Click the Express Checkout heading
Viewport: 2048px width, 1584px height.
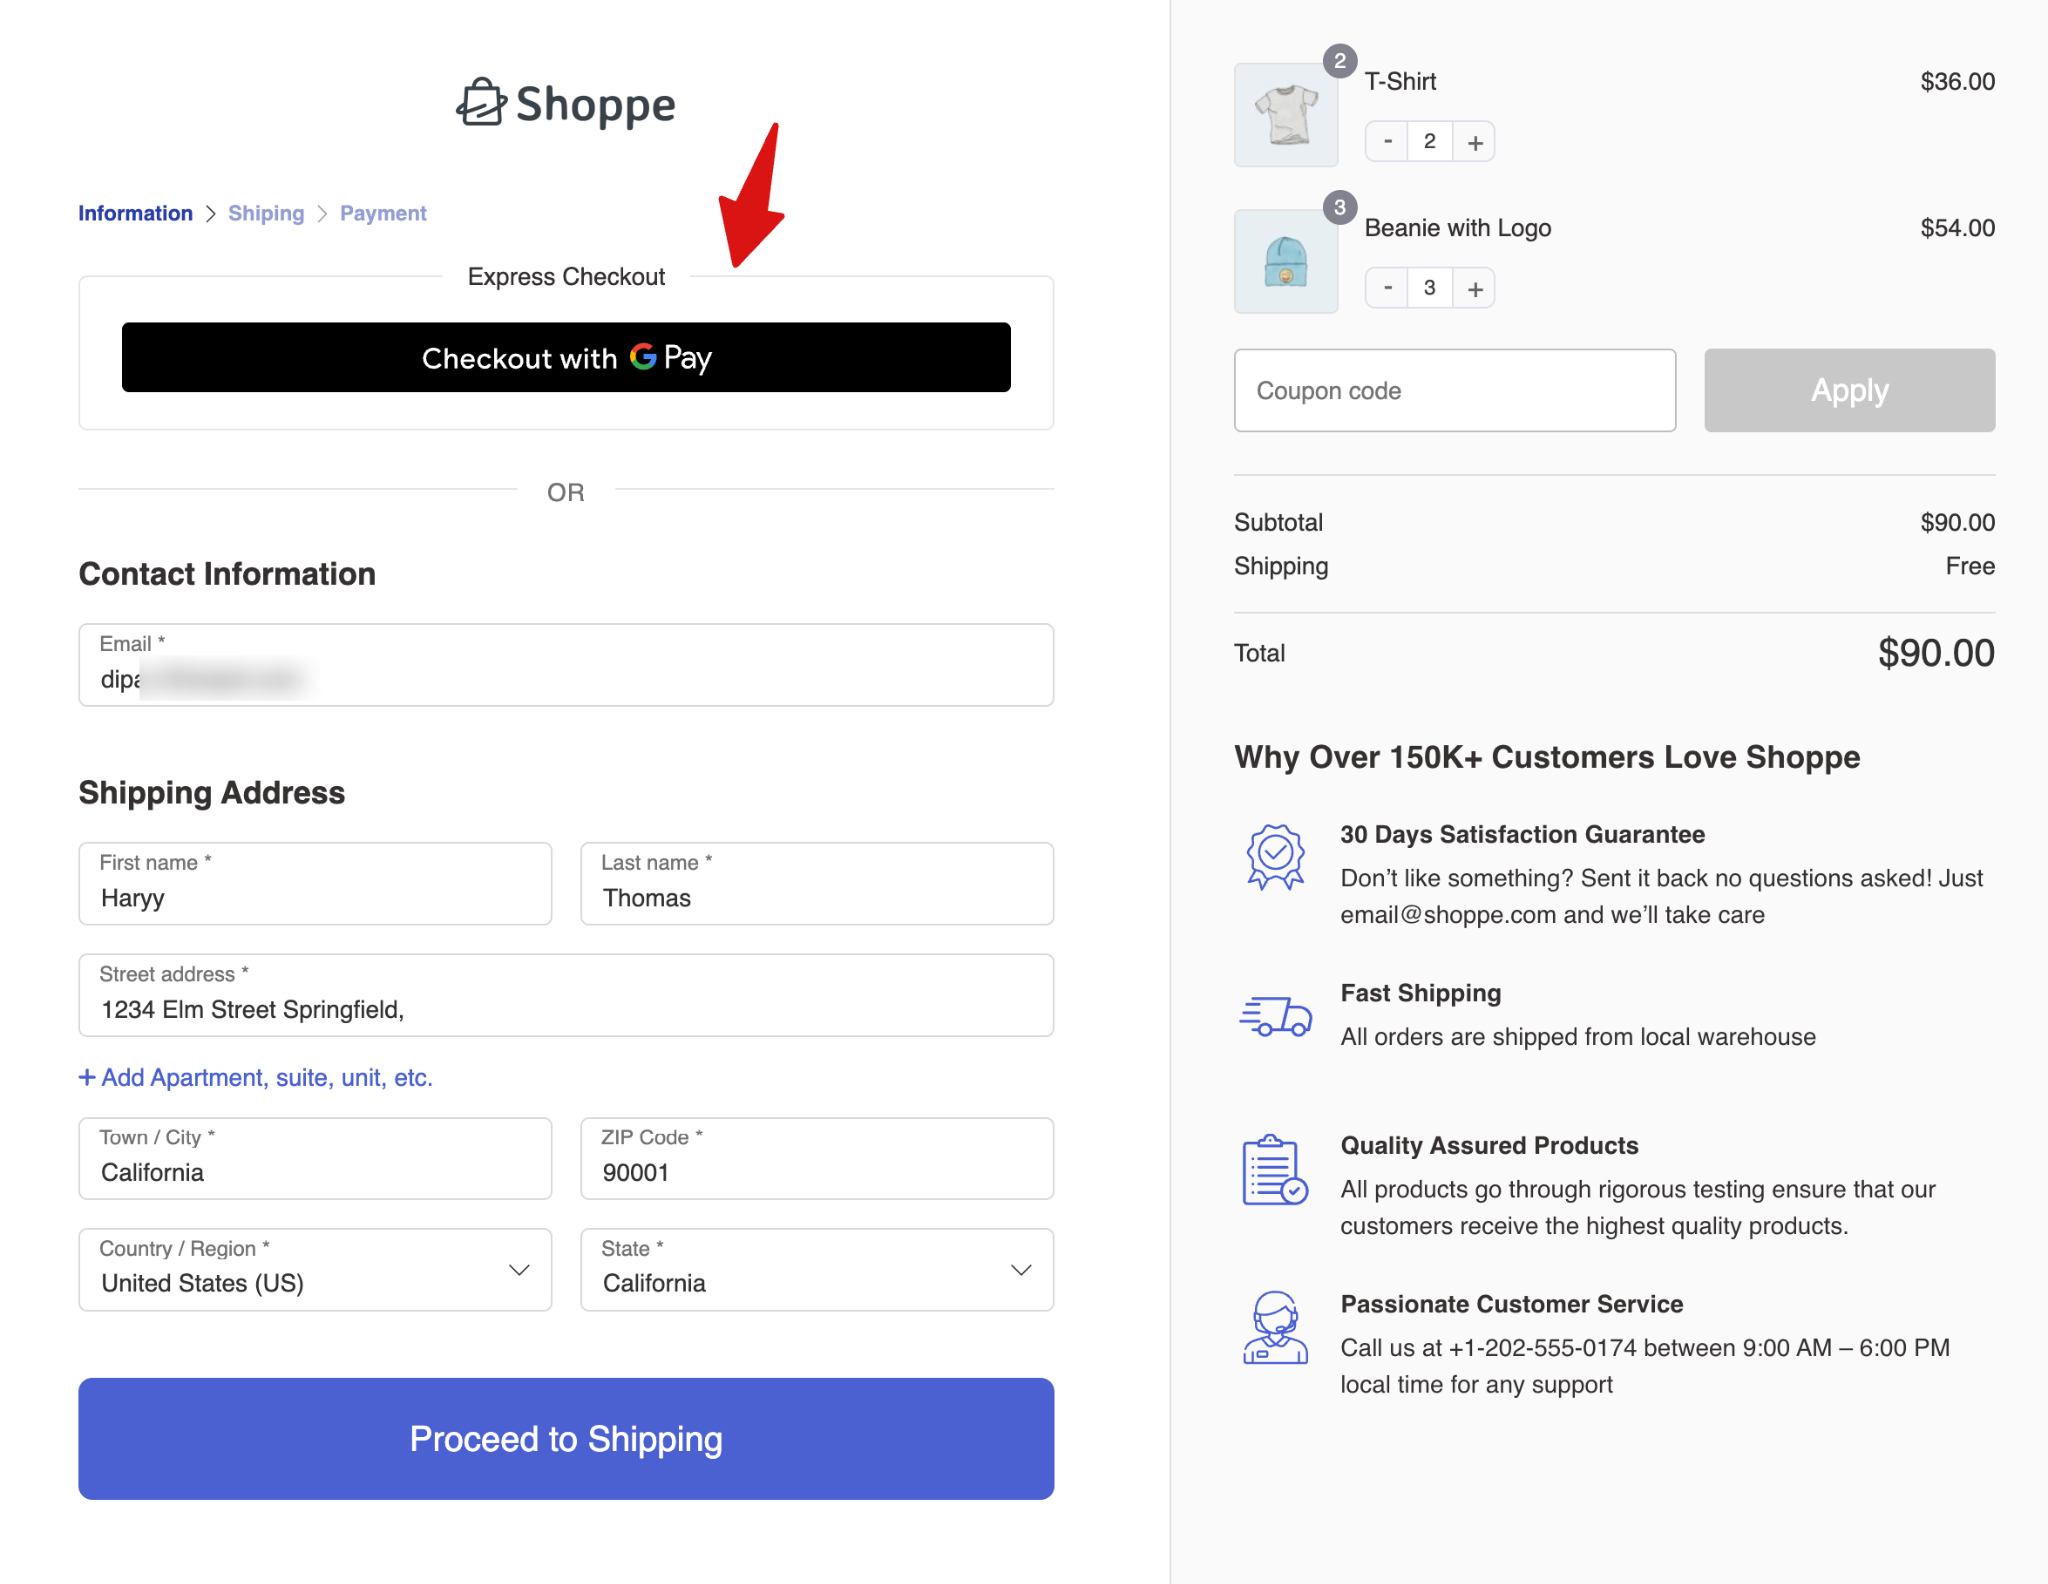pyautogui.click(x=566, y=276)
